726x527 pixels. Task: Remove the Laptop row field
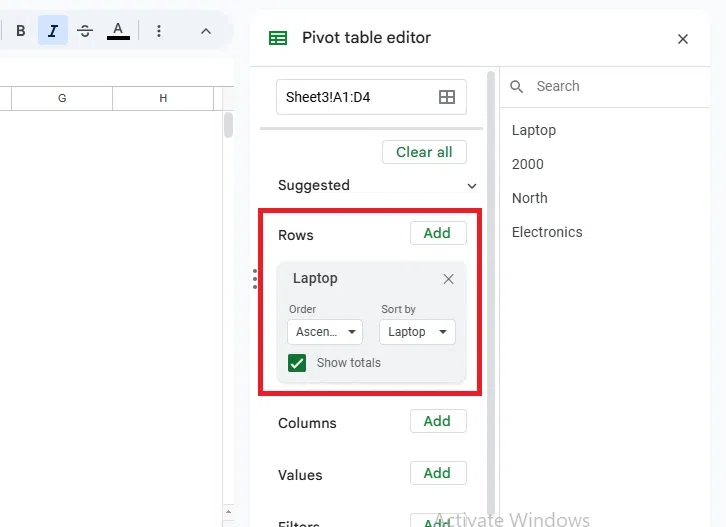pyautogui.click(x=448, y=279)
